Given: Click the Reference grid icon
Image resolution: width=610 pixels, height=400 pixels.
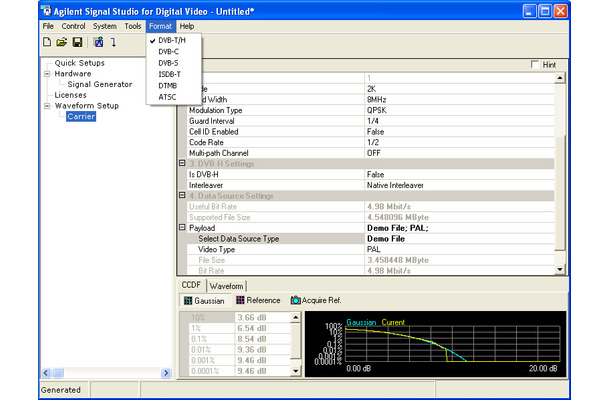Looking at the screenshot, I should [240, 300].
